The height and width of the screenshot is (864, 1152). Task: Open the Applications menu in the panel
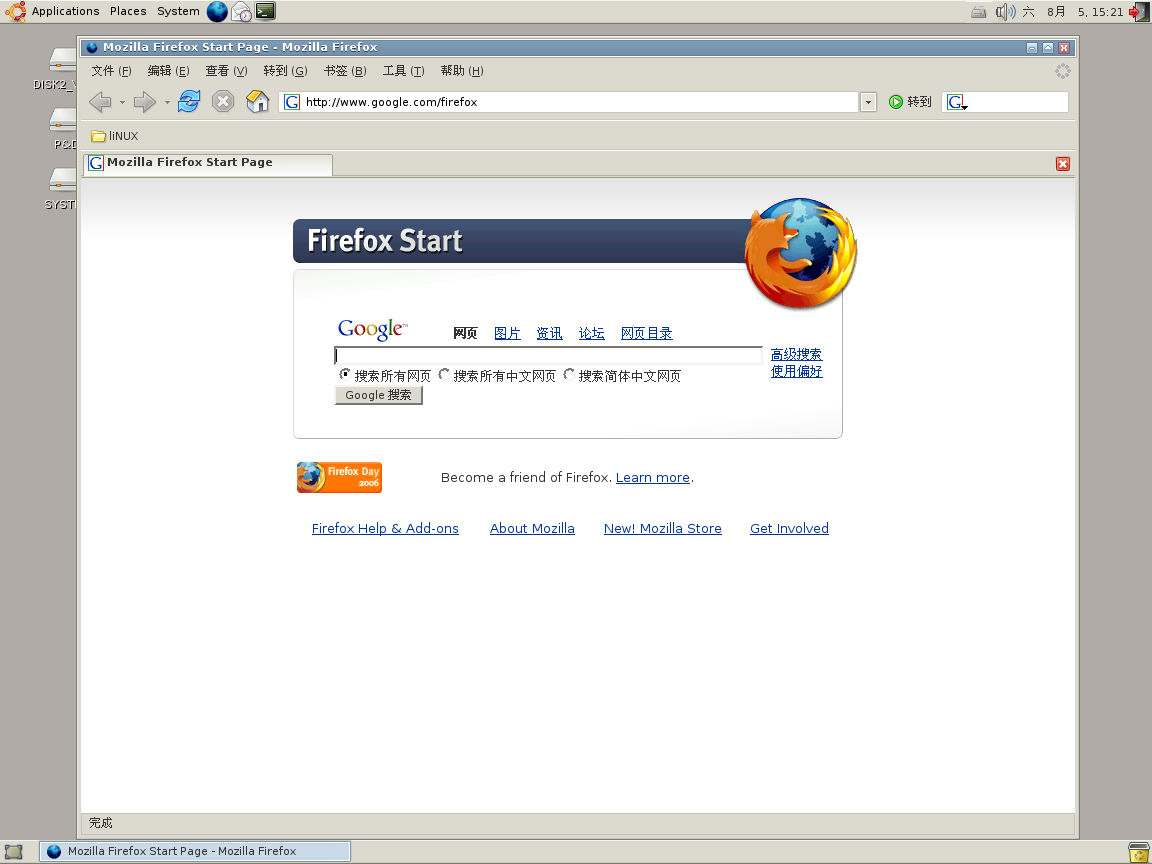coord(65,11)
